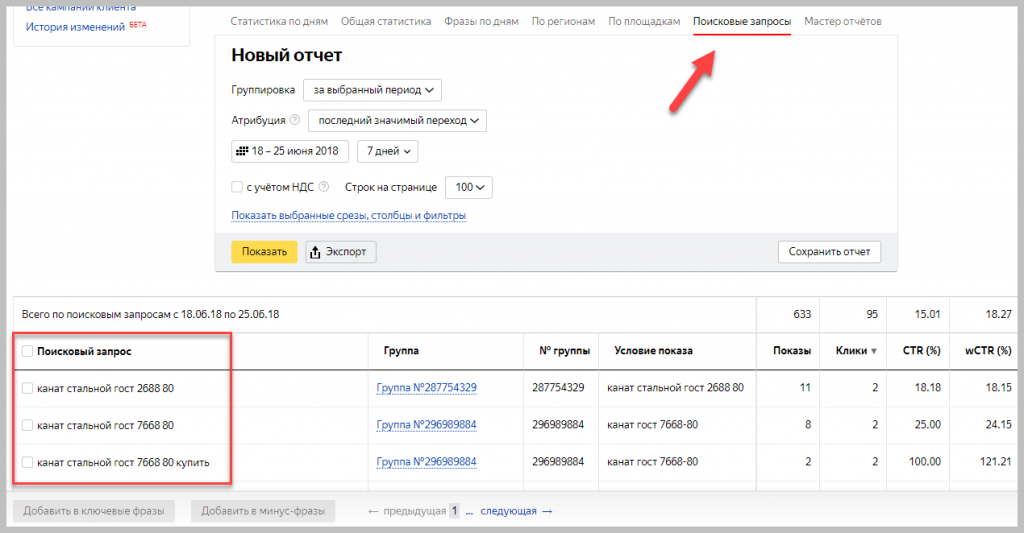
Task: Click the Сохранить отчет button
Action: [x=829, y=252]
